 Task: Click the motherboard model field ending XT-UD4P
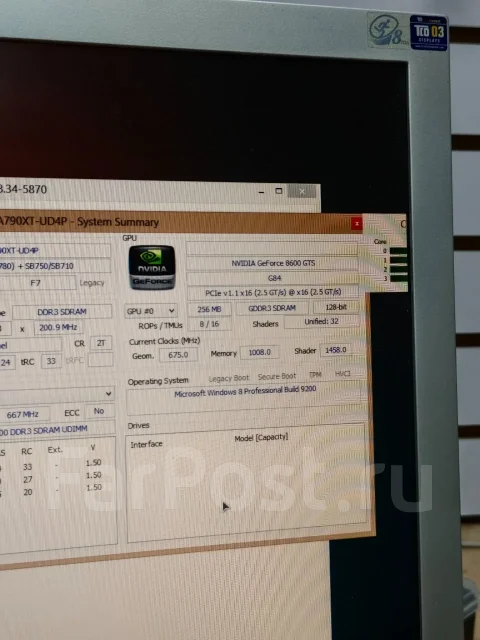55,250
